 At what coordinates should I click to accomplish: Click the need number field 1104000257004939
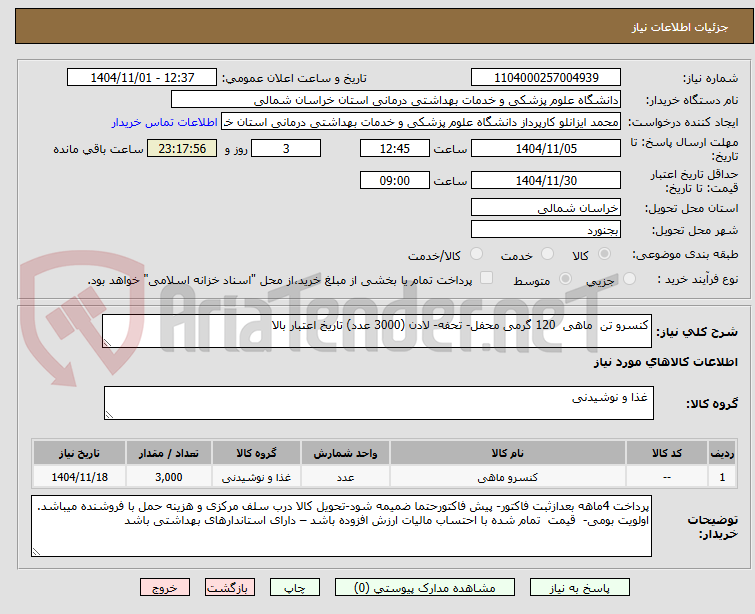pos(546,78)
